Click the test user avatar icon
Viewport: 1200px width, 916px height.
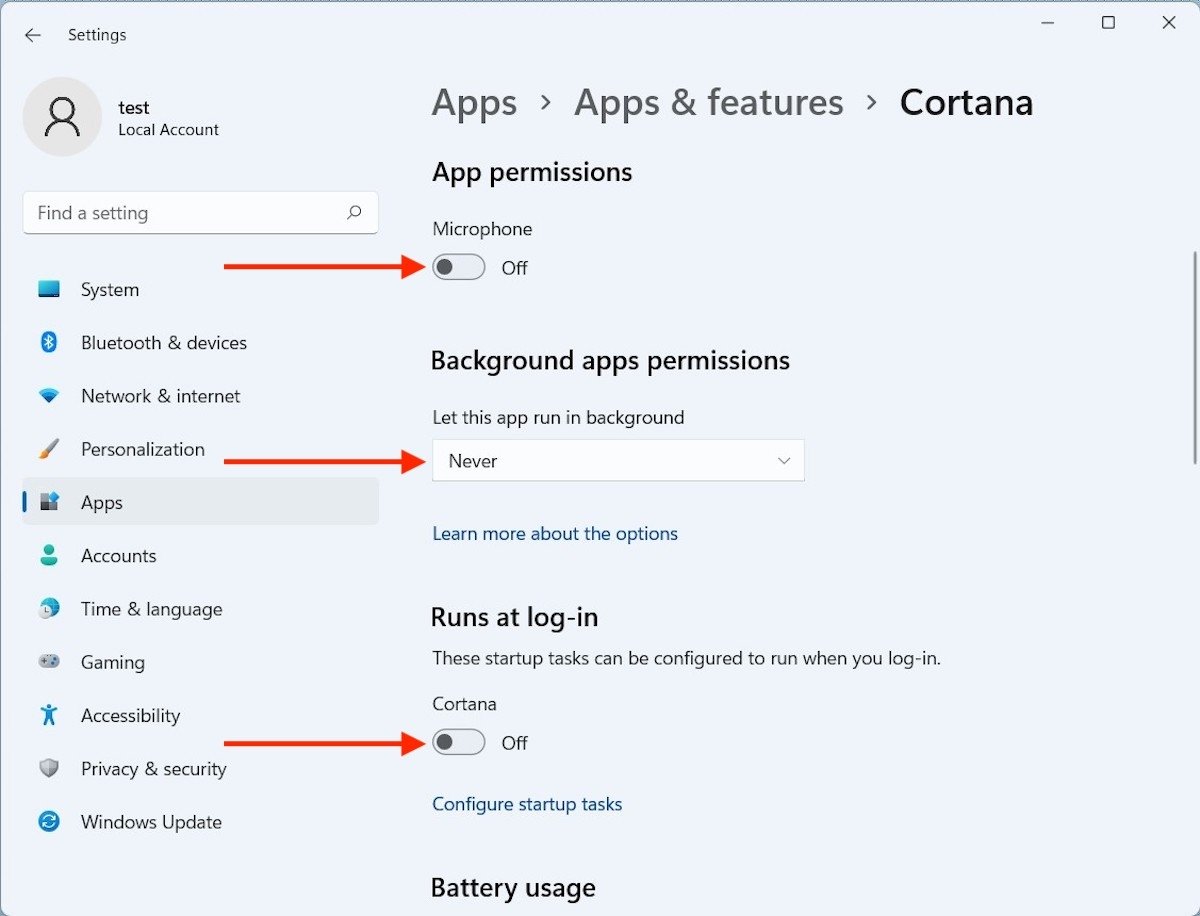(x=62, y=117)
